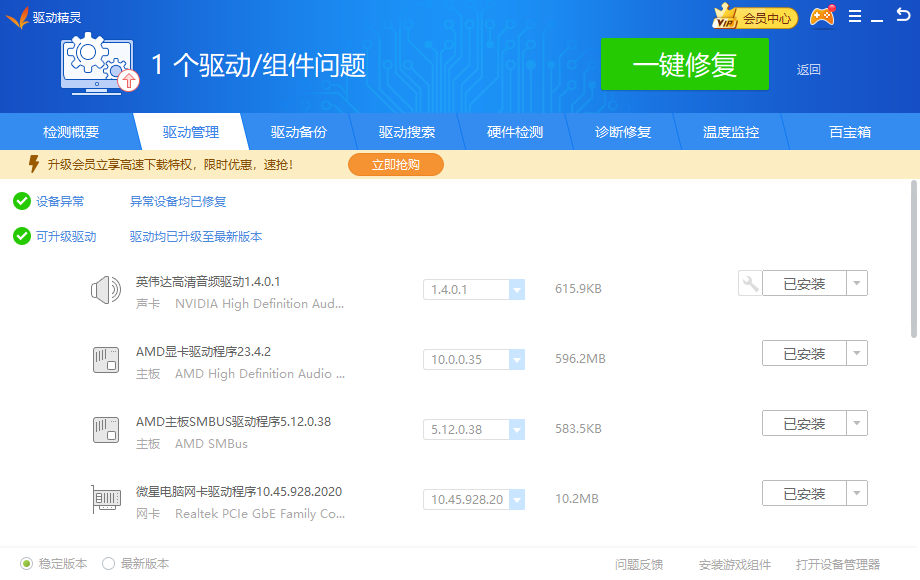Open the 温度监控 tab
This screenshot has height=580, width=920.
(731, 132)
